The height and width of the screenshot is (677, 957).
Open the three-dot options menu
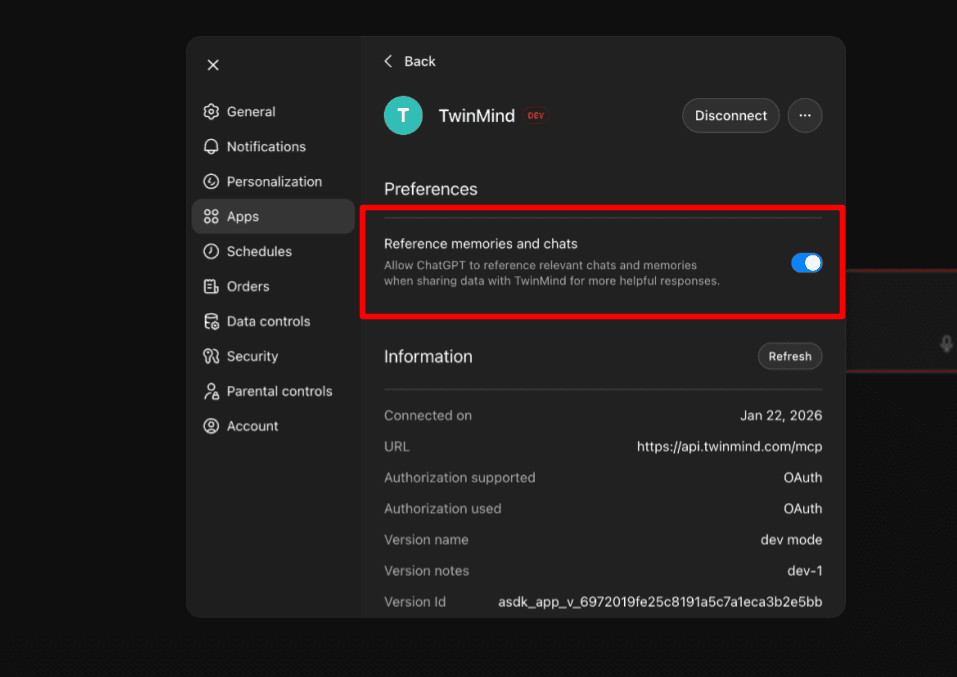click(x=804, y=115)
